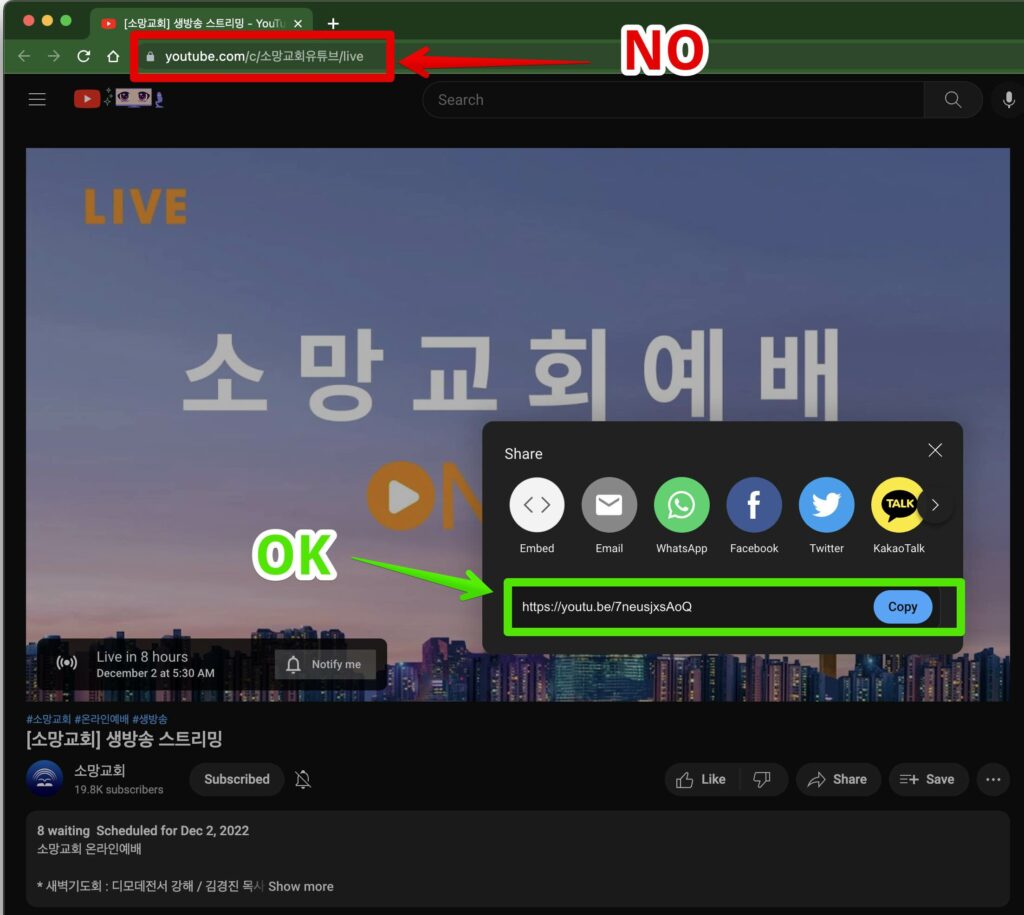The image size is (1024, 915).
Task: Close the Share dialog
Action: pos(935,450)
